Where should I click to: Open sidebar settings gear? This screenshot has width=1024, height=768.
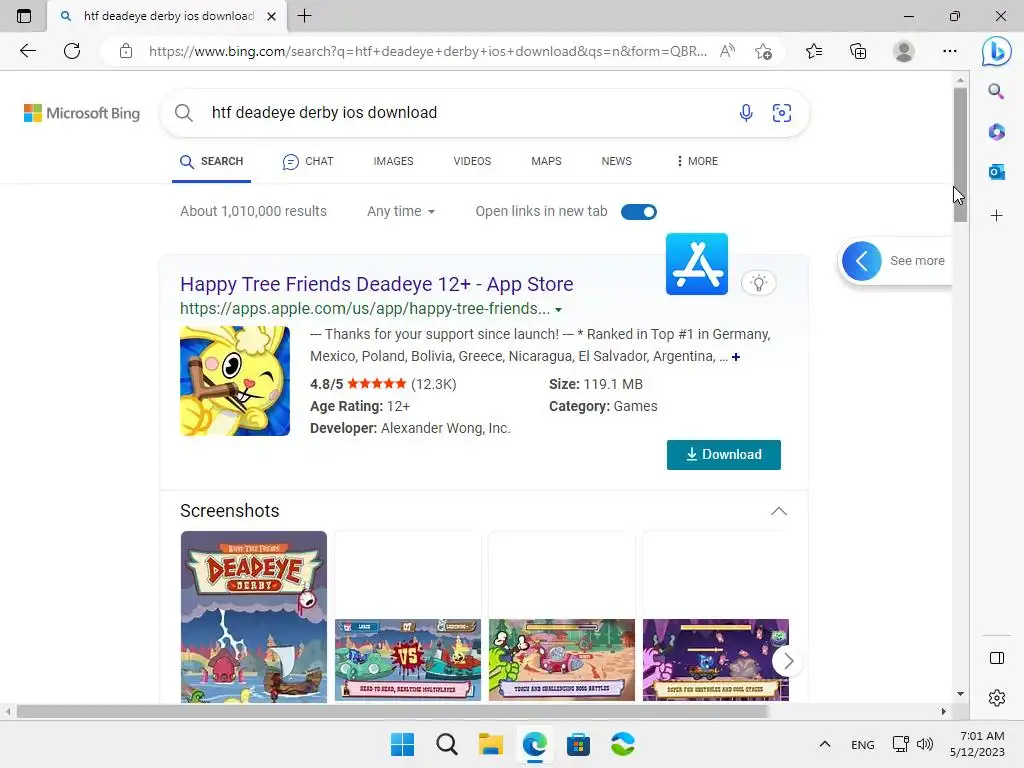click(997, 698)
